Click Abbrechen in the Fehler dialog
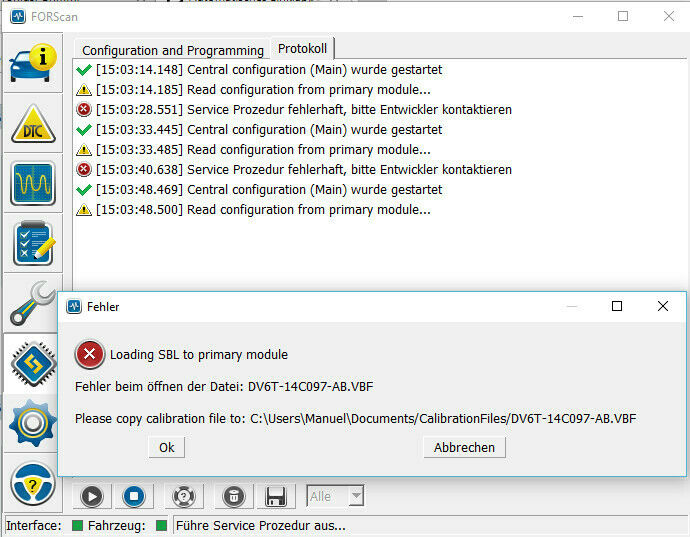Image resolution: width=690 pixels, height=537 pixels. pyautogui.click(x=464, y=447)
